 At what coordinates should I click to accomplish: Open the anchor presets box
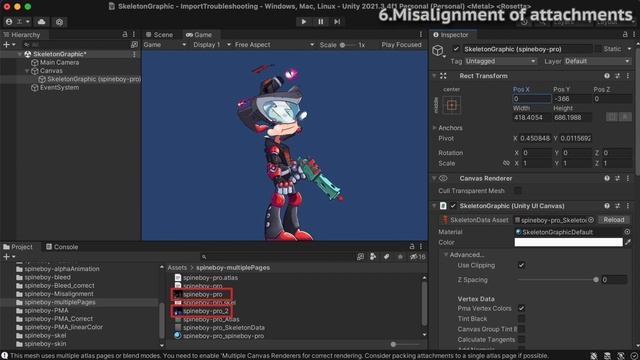452,105
